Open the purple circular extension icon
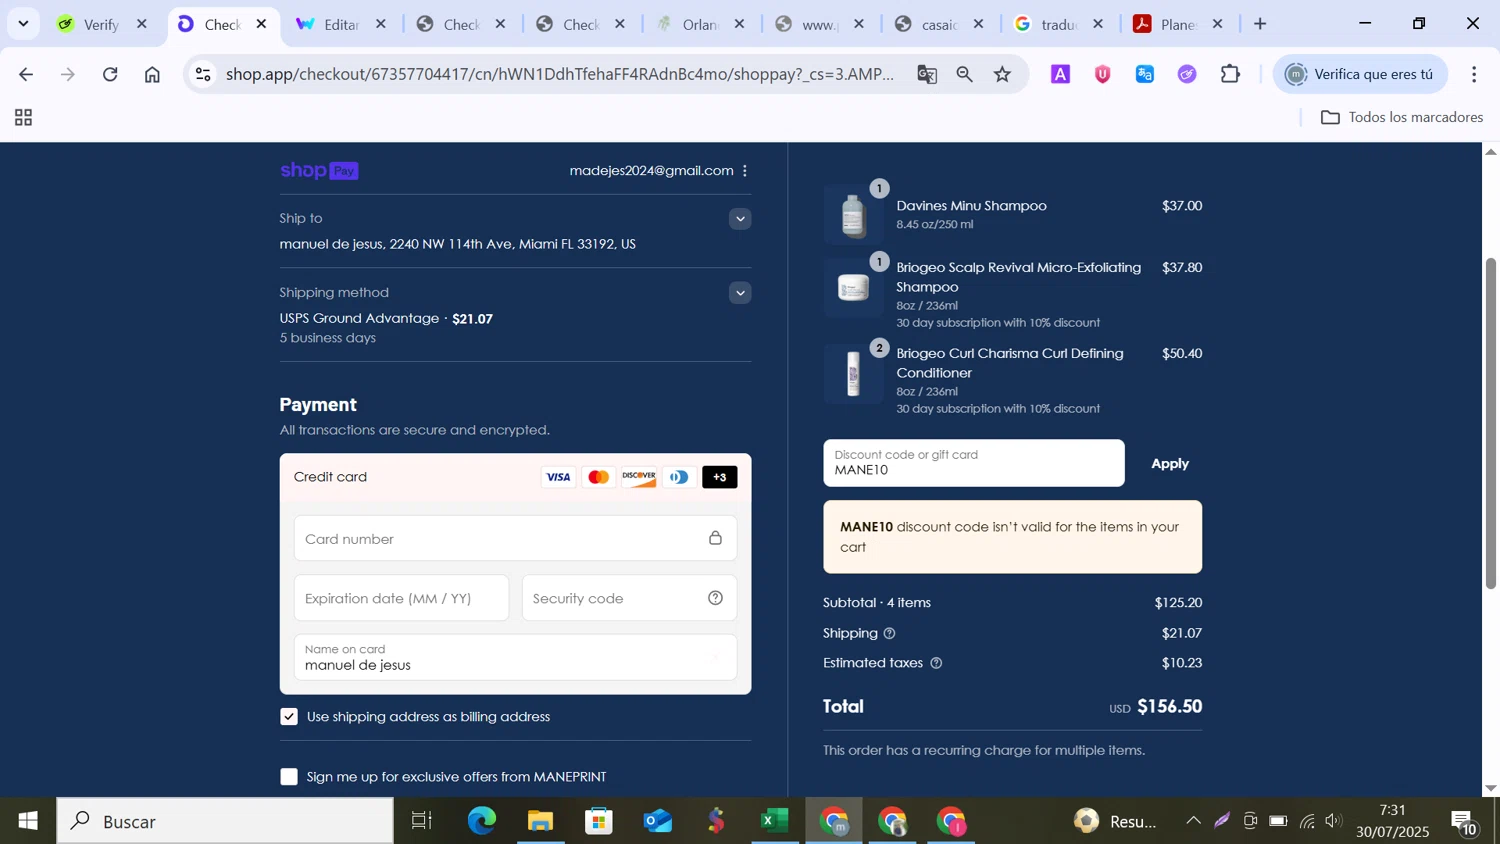The height and width of the screenshot is (844, 1500). point(1187,74)
